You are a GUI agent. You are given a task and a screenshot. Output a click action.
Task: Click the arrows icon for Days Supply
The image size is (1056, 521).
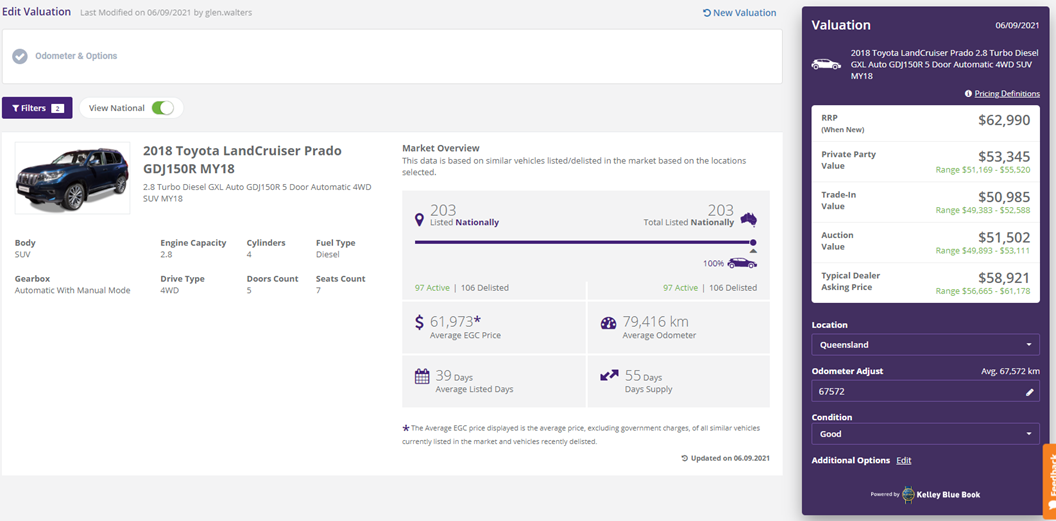[609, 374]
